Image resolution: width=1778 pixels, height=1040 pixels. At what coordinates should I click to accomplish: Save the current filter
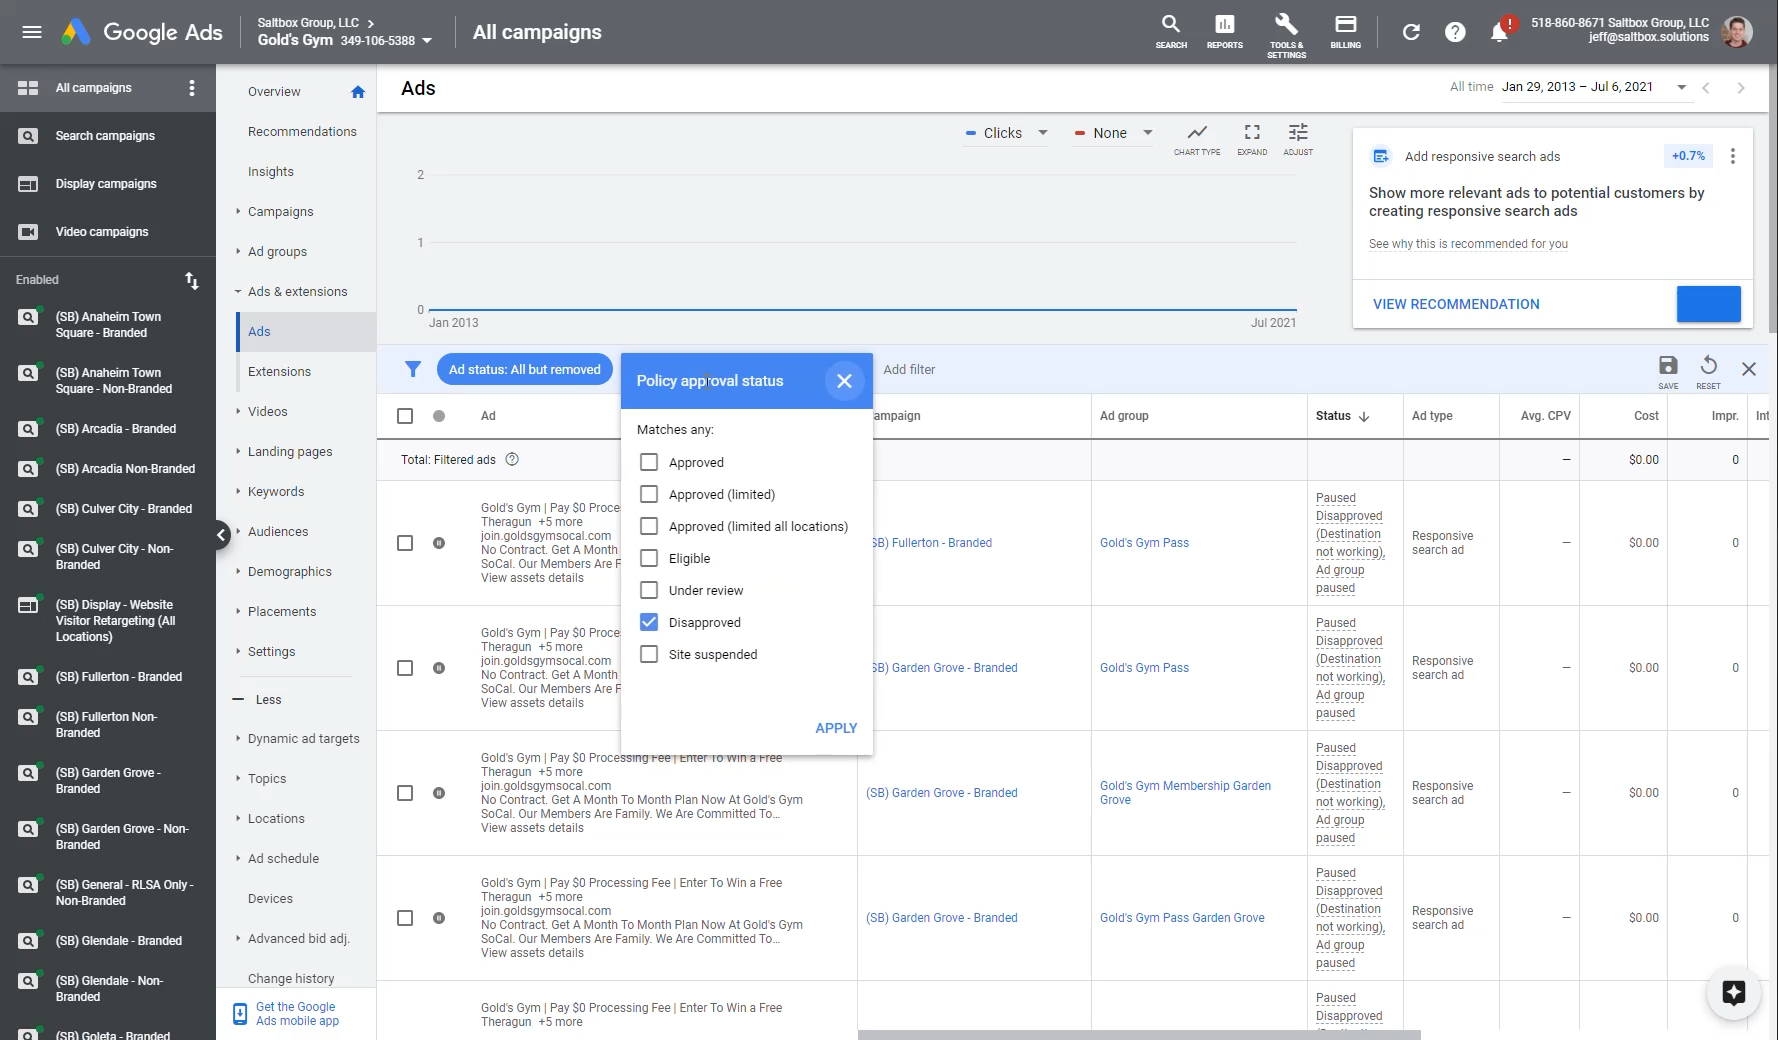pyautogui.click(x=1668, y=371)
